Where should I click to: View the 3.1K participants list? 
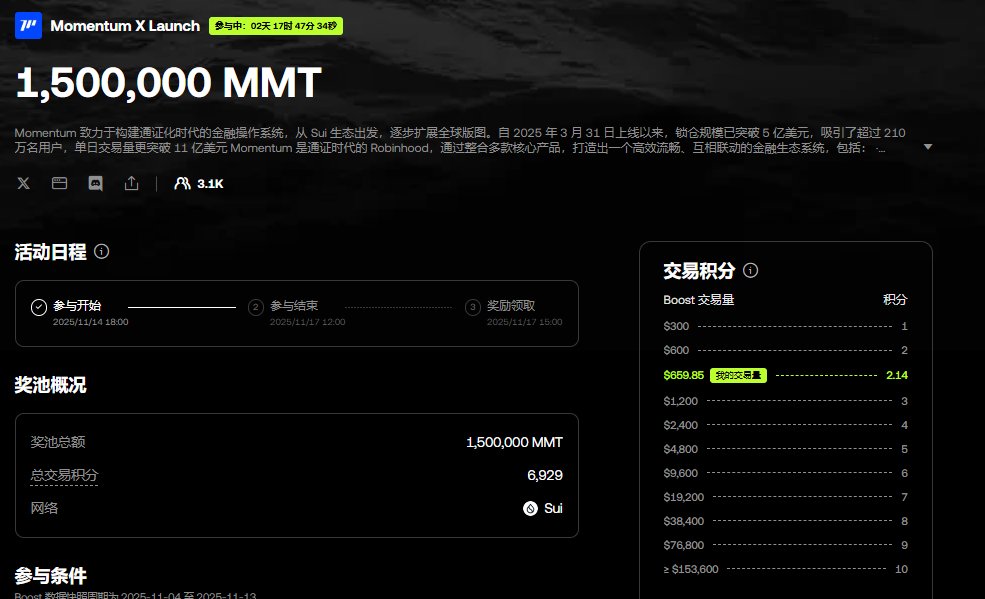[195, 183]
